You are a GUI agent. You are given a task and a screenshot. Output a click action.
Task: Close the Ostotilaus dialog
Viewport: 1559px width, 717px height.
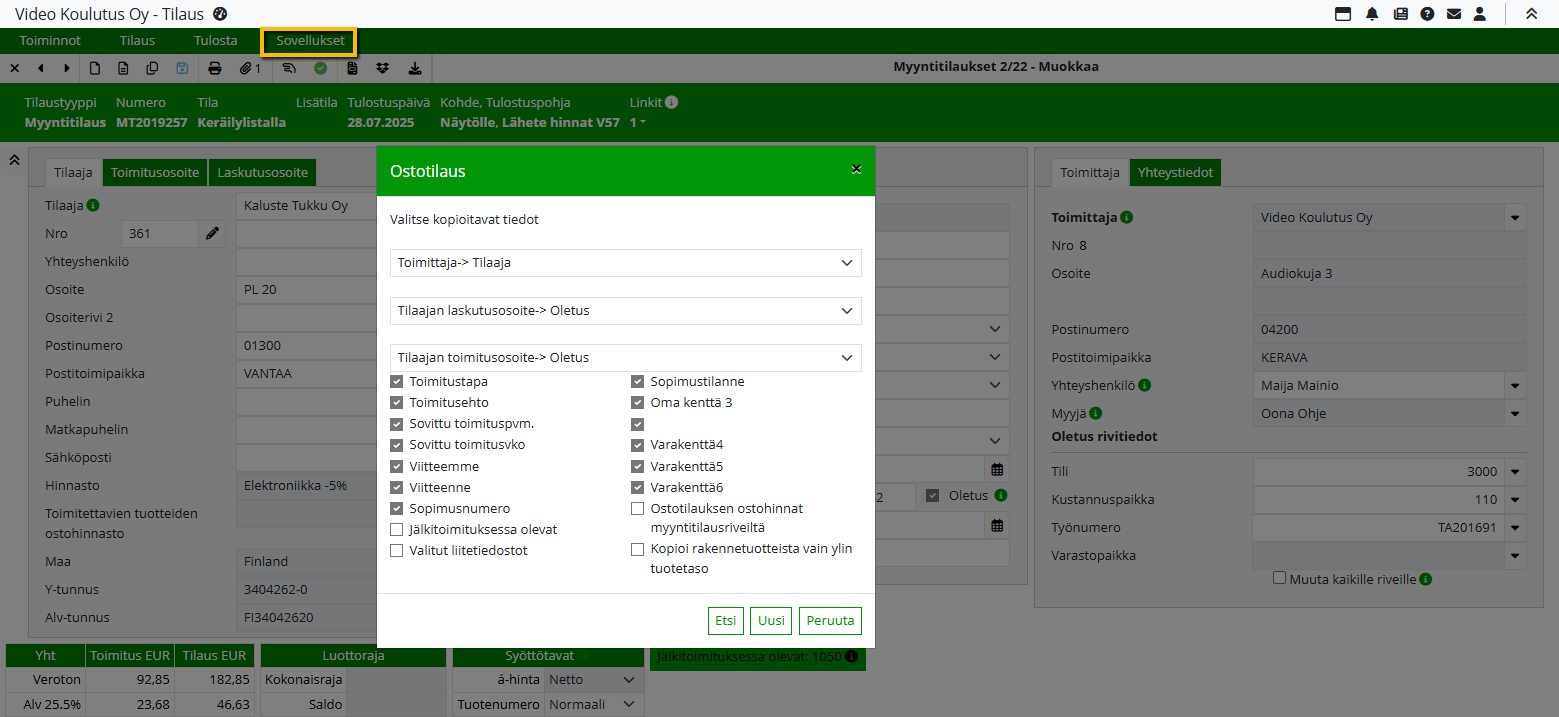856,170
